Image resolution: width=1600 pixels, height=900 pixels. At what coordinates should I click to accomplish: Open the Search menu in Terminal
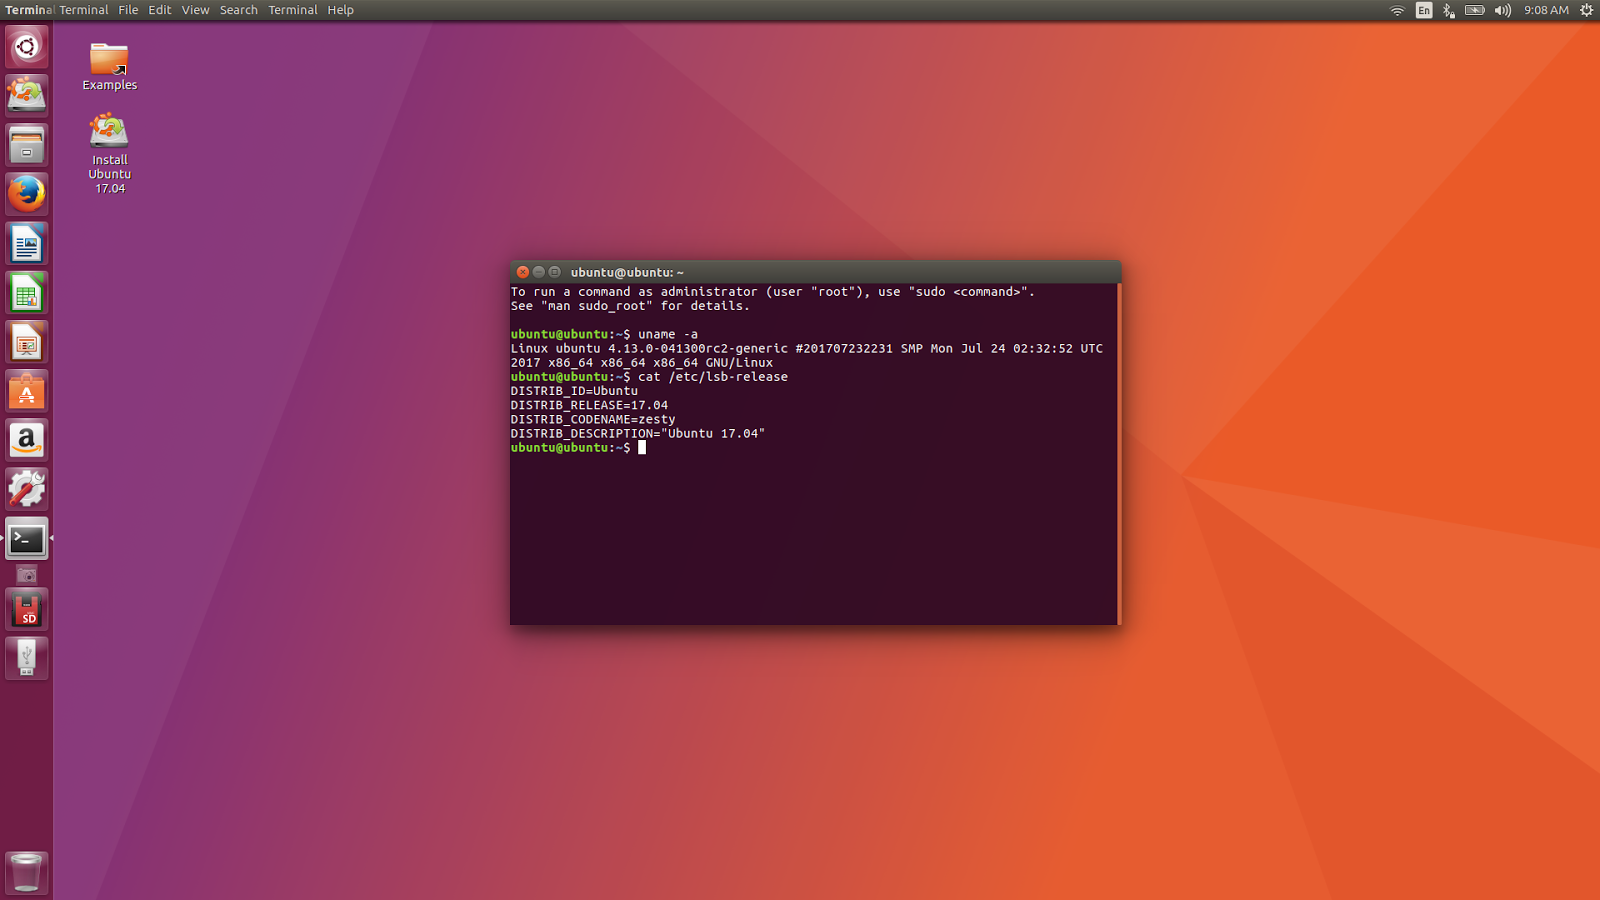[238, 10]
